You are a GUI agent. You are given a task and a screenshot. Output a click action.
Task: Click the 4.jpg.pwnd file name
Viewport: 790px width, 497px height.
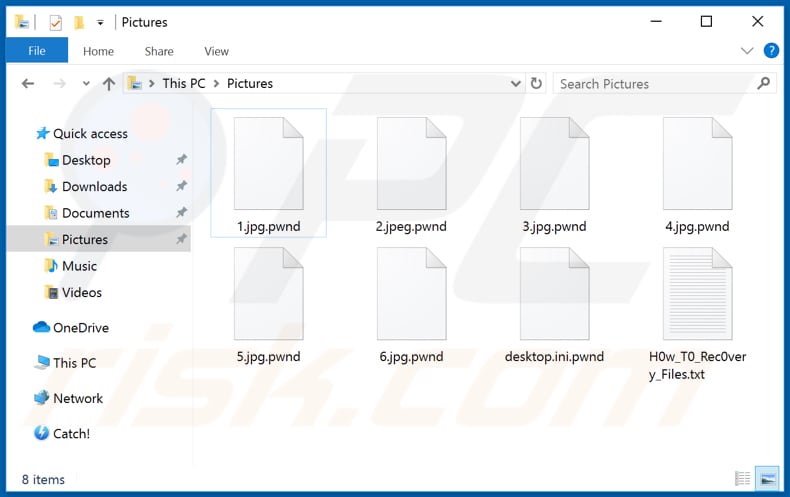(x=697, y=227)
